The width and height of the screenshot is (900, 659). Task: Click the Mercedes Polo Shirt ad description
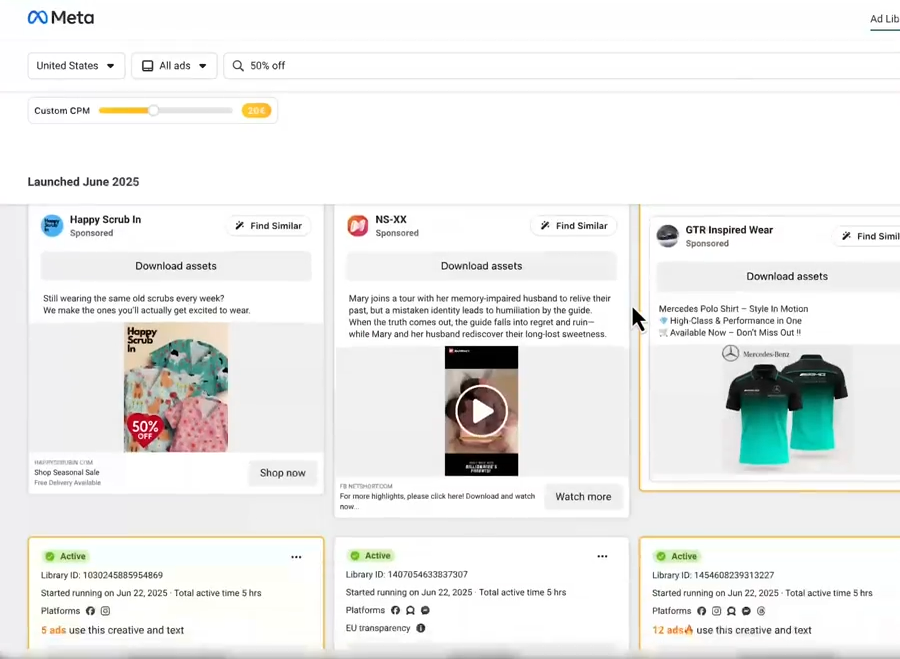[x=734, y=321]
